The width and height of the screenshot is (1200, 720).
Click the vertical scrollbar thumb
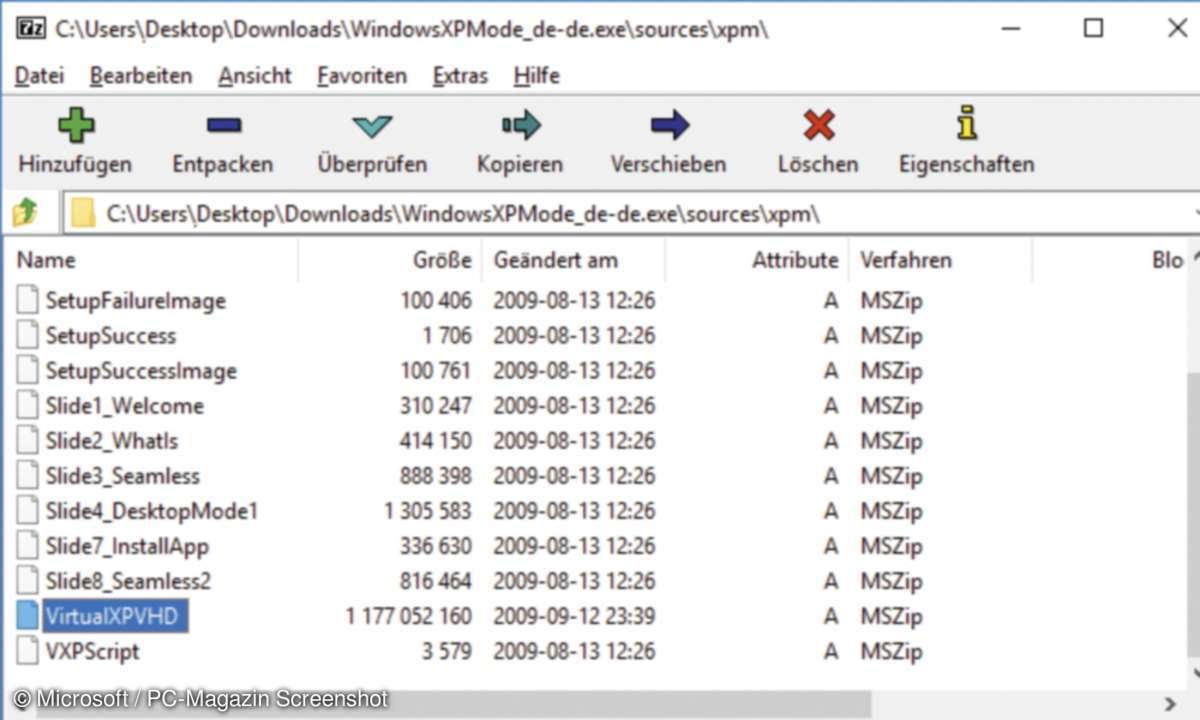(x=1193, y=515)
